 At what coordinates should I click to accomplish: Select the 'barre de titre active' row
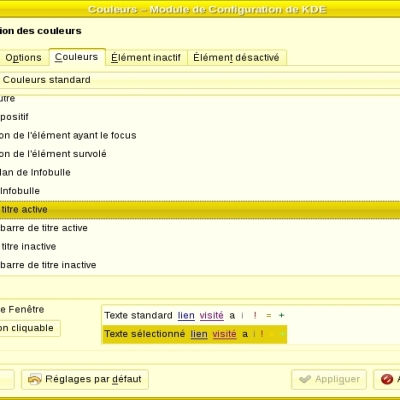200,228
